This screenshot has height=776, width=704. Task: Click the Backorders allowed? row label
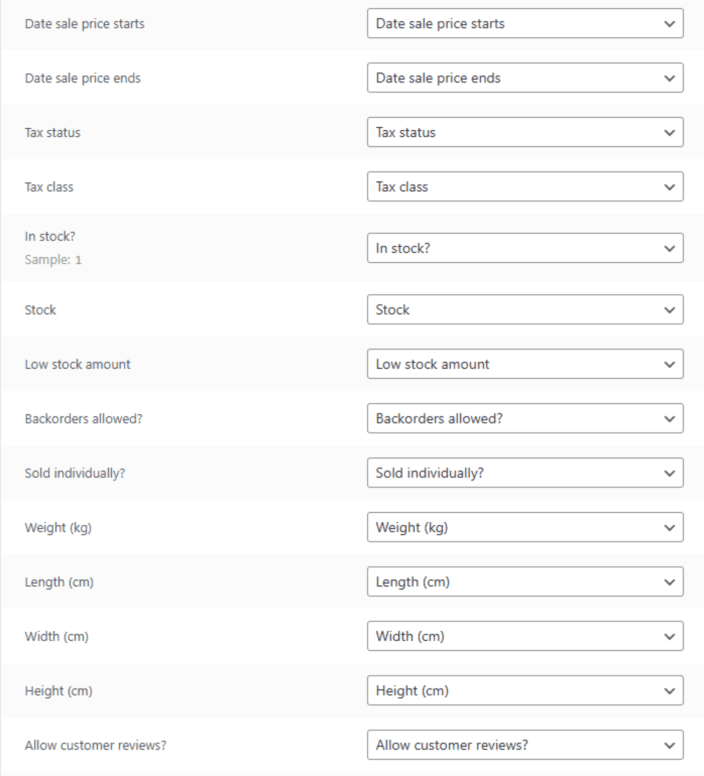point(83,419)
